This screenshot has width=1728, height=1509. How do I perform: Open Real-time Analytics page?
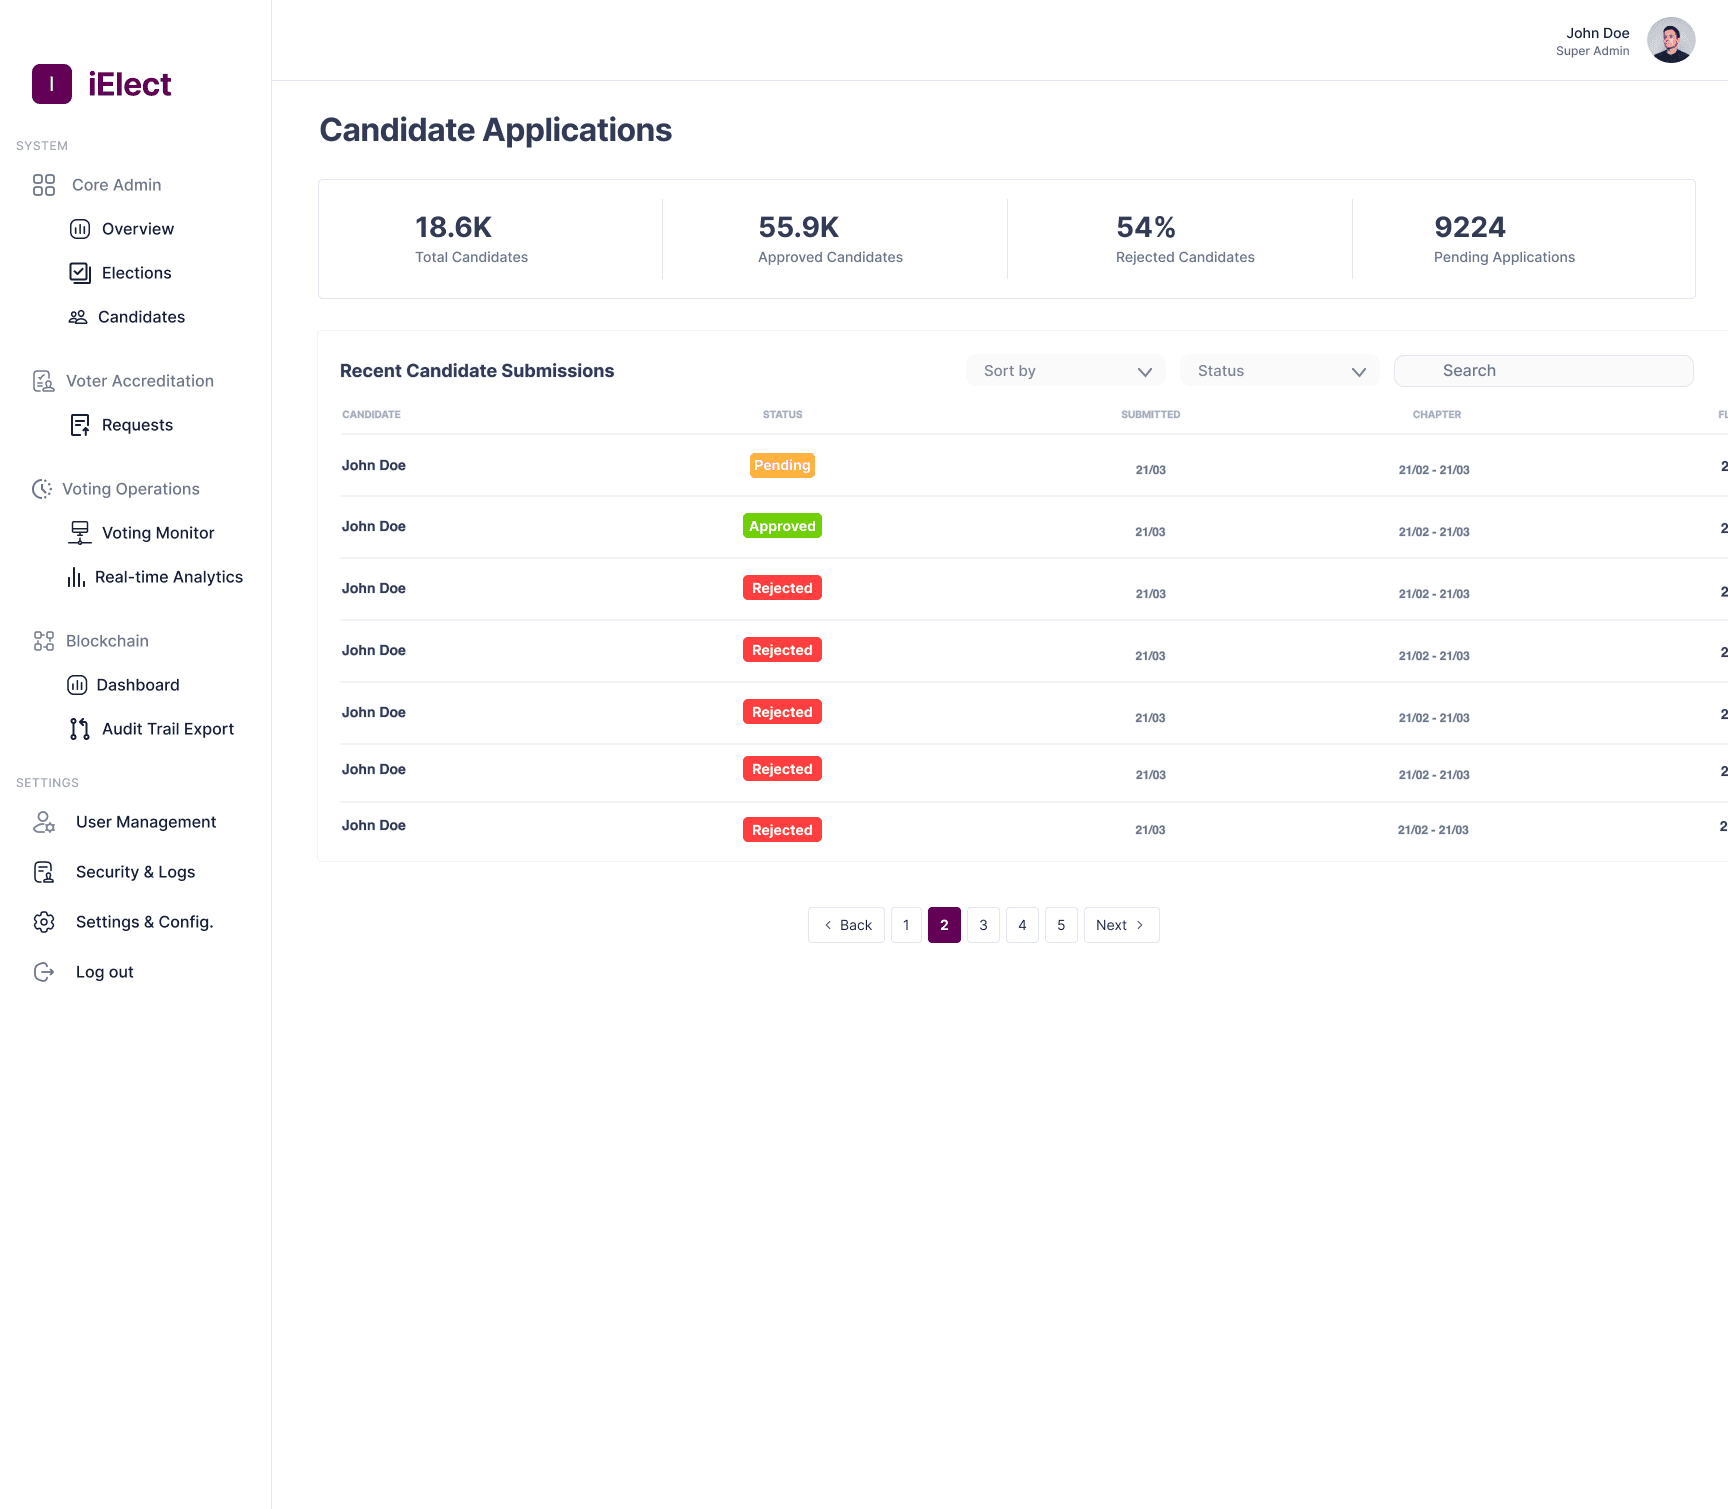tap(169, 577)
